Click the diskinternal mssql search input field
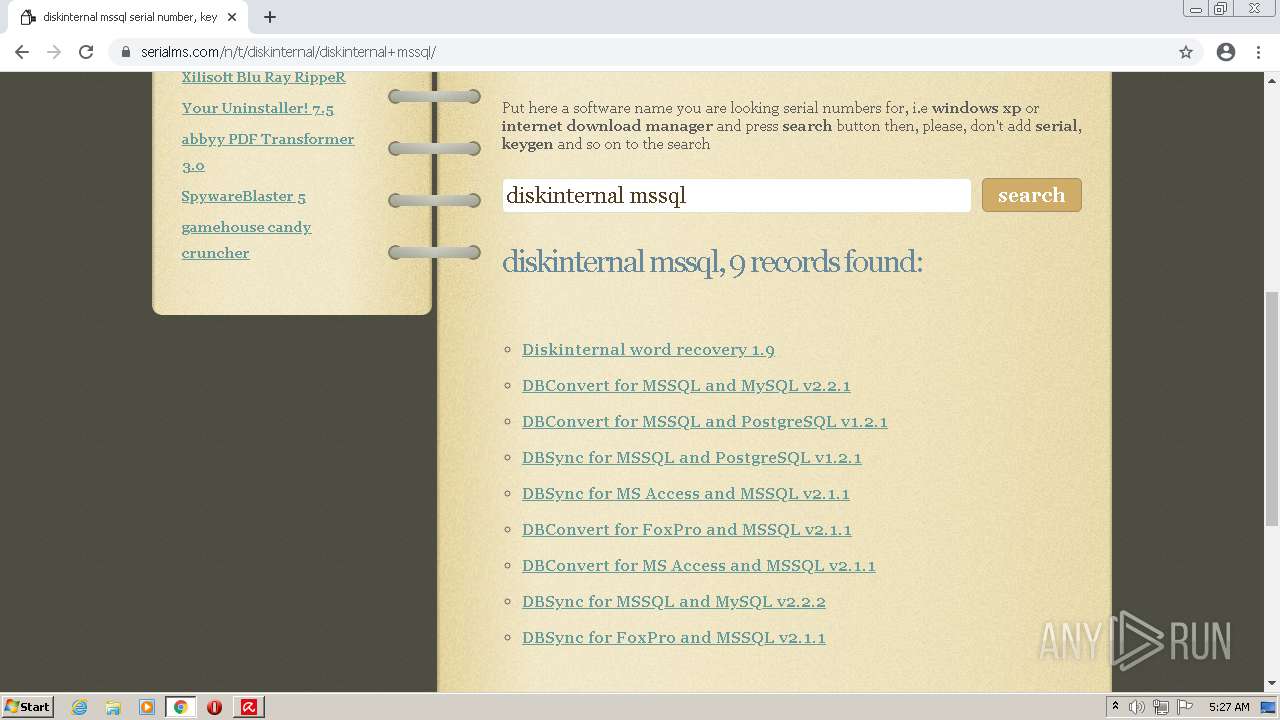 point(736,195)
